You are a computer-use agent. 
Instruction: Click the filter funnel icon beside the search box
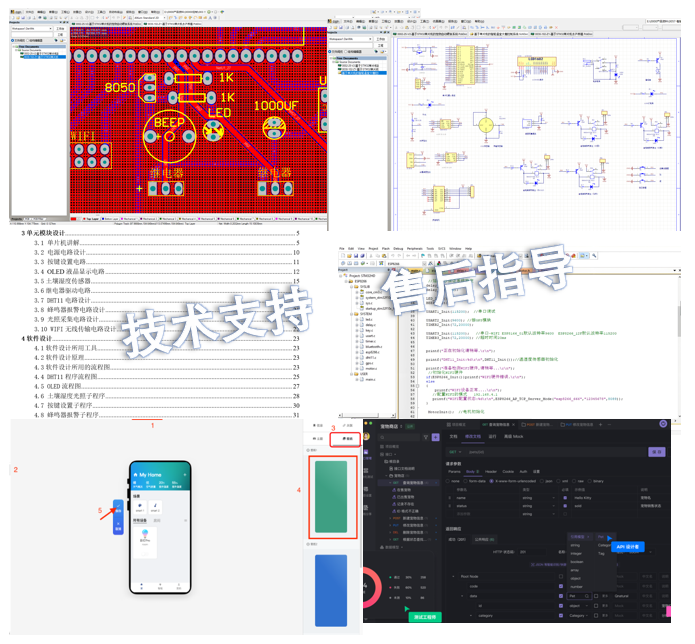(x=426, y=437)
